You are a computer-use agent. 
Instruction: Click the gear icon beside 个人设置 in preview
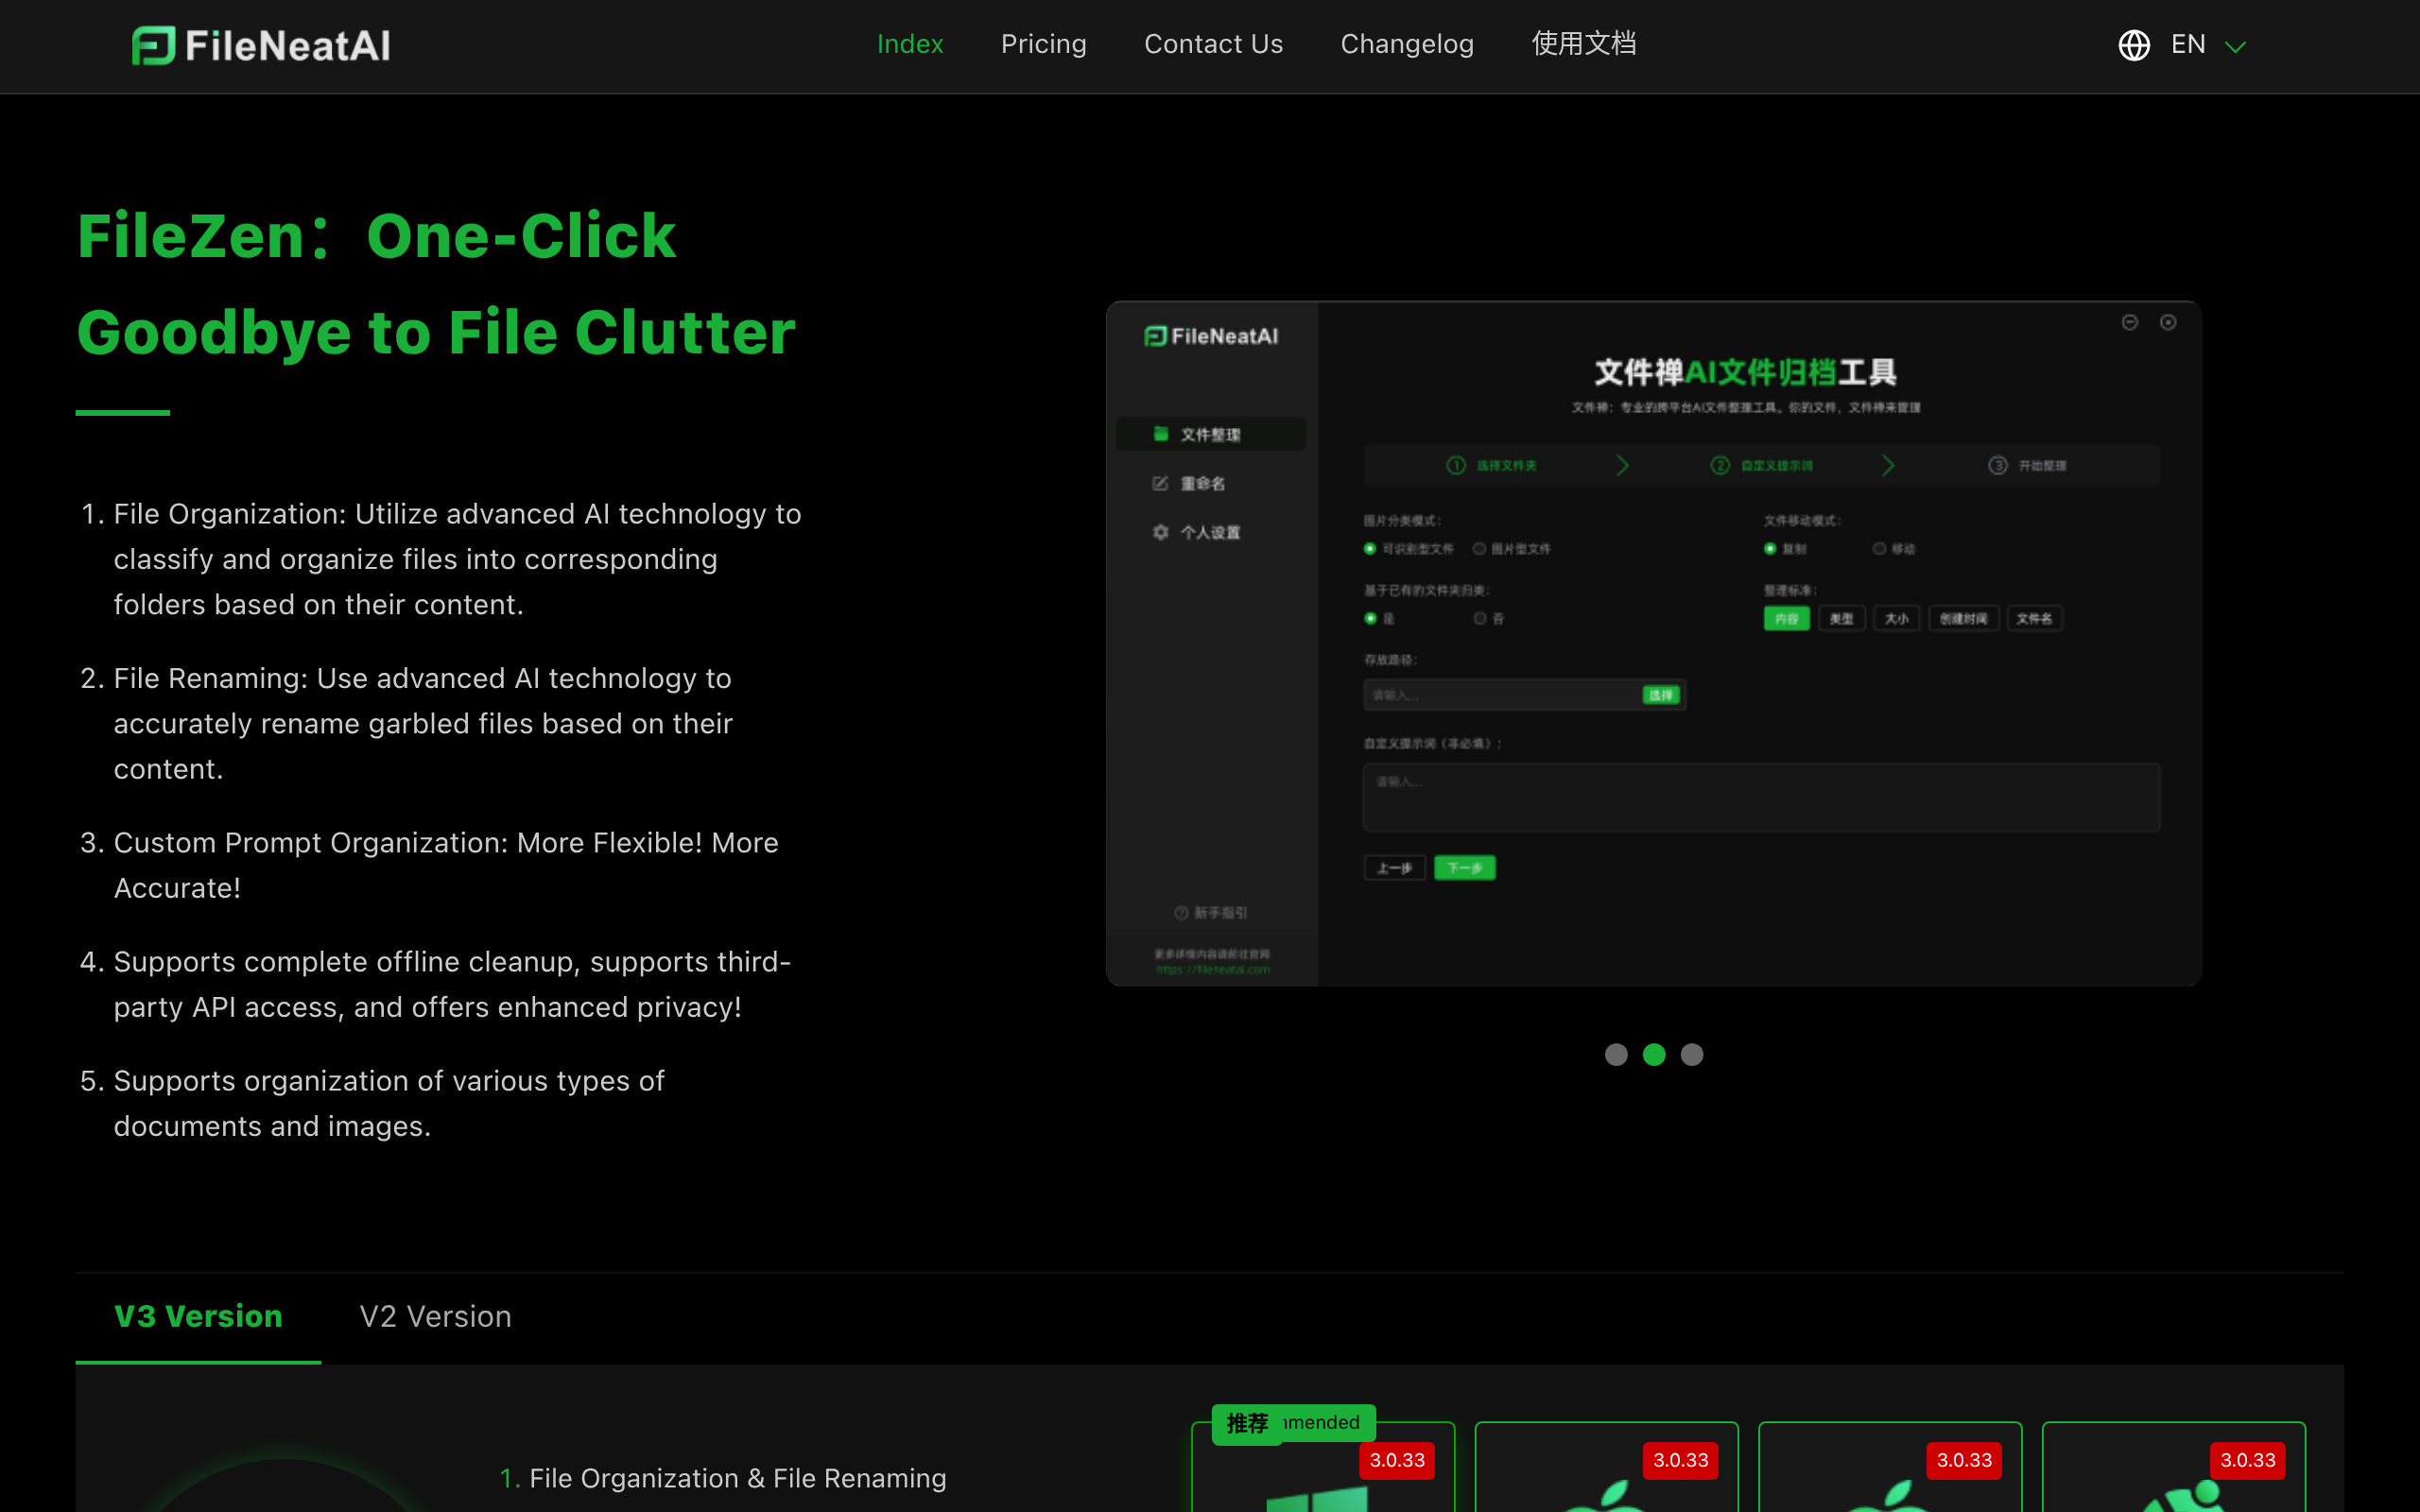tap(1161, 532)
